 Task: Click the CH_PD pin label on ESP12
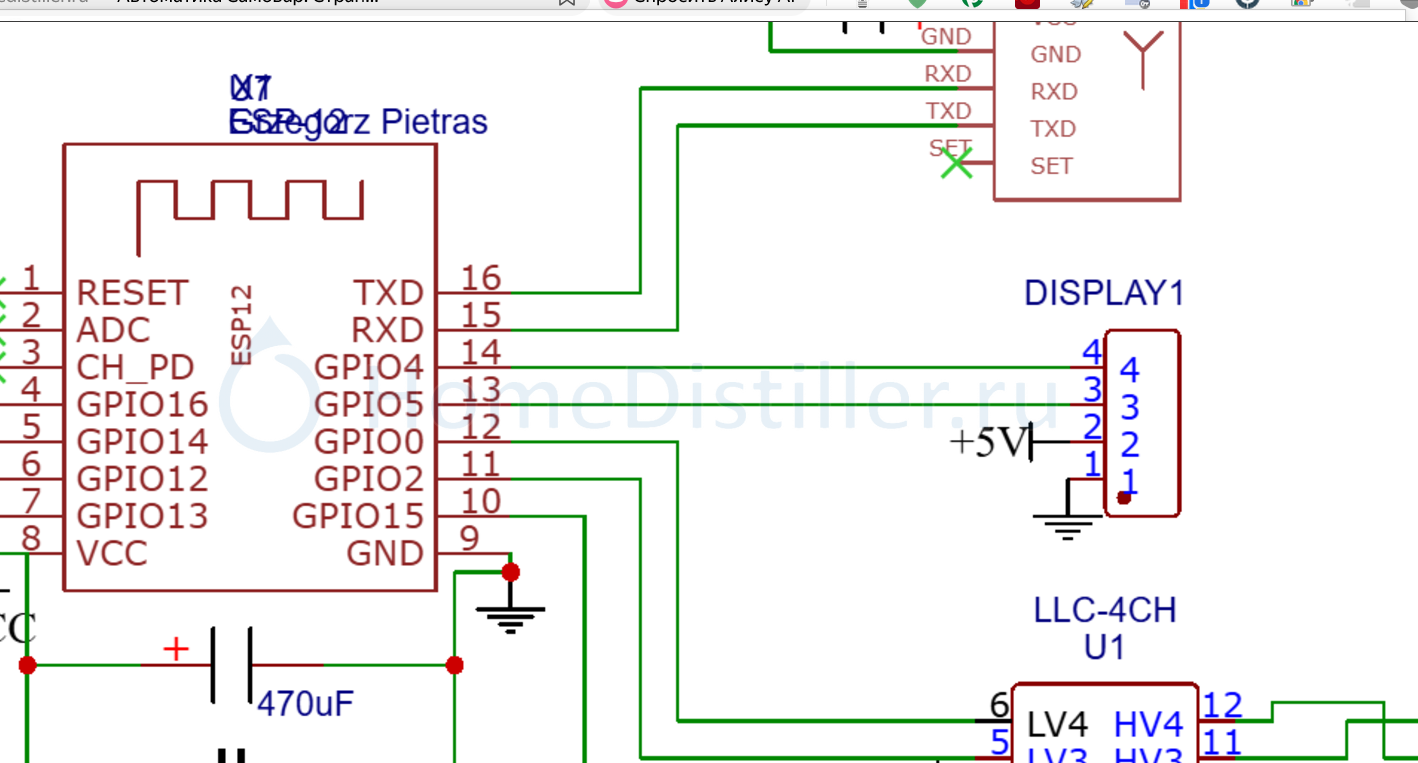coord(135,367)
